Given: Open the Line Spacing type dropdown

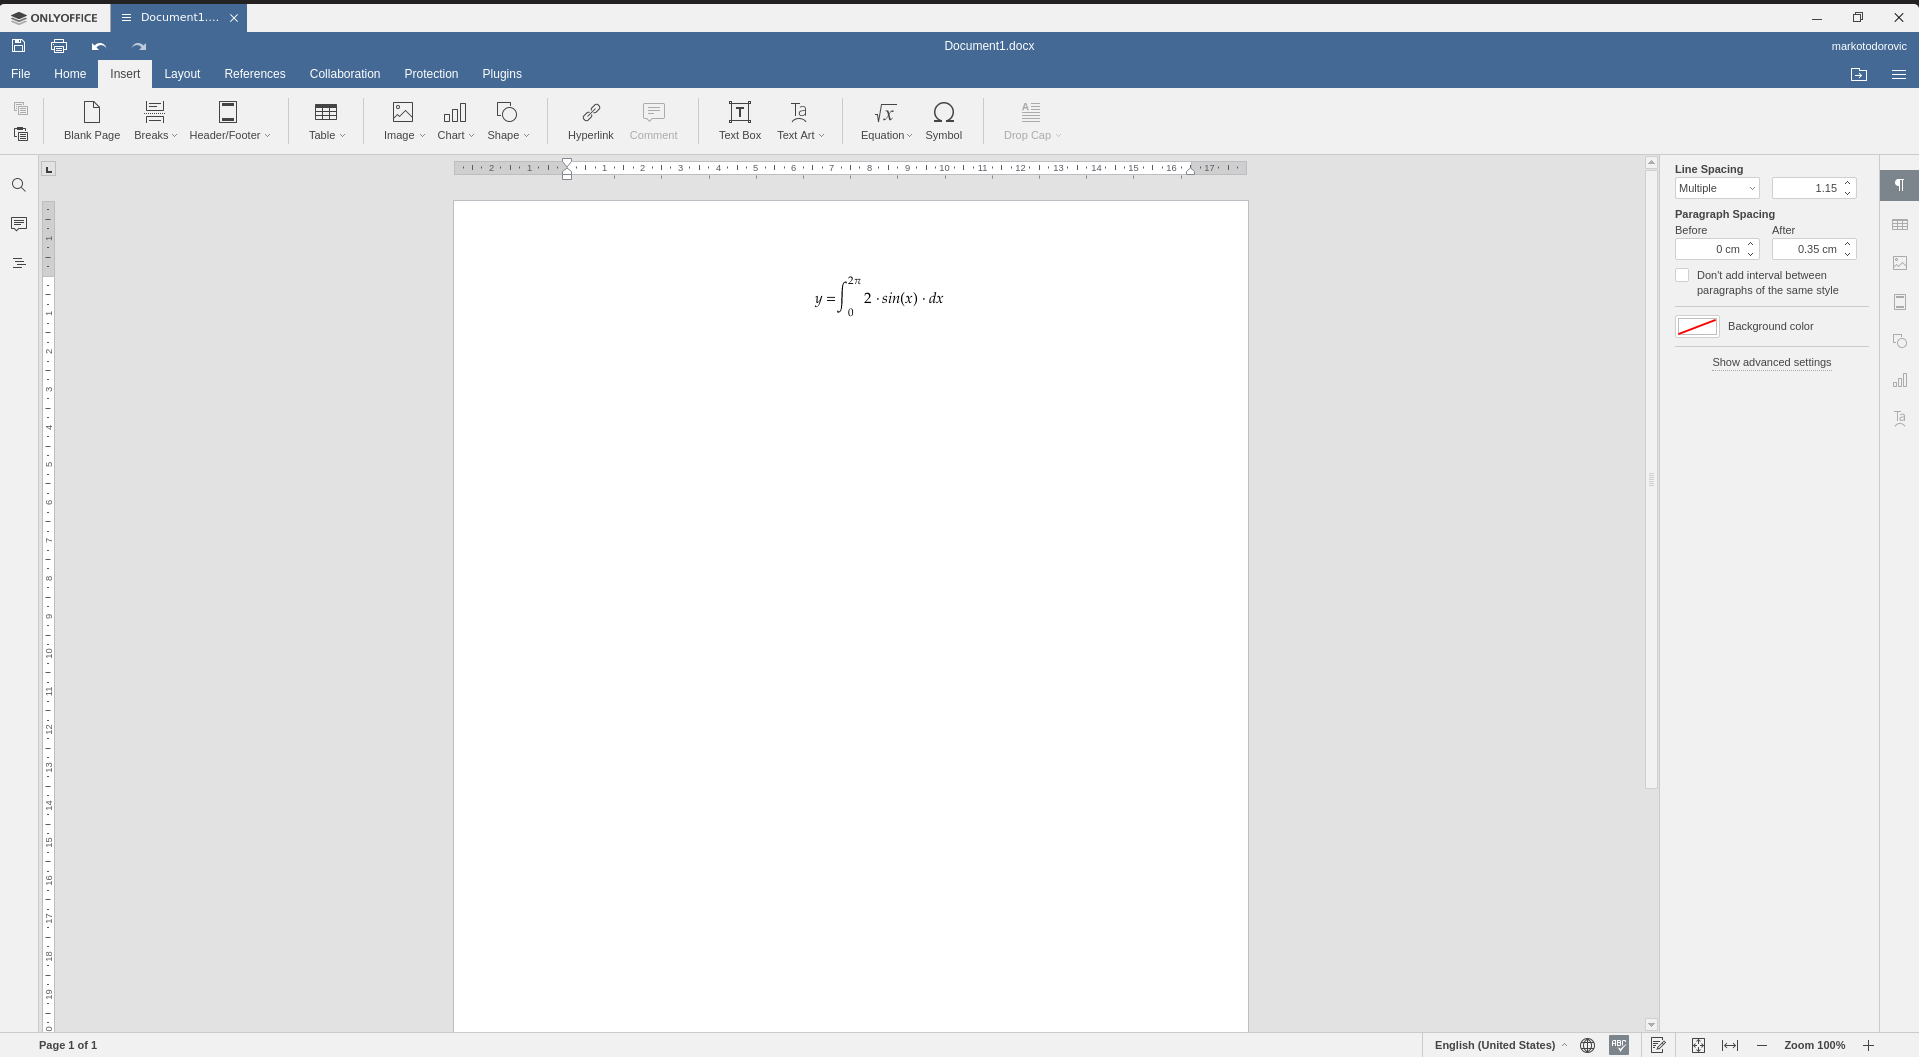Looking at the screenshot, I should pyautogui.click(x=1717, y=188).
